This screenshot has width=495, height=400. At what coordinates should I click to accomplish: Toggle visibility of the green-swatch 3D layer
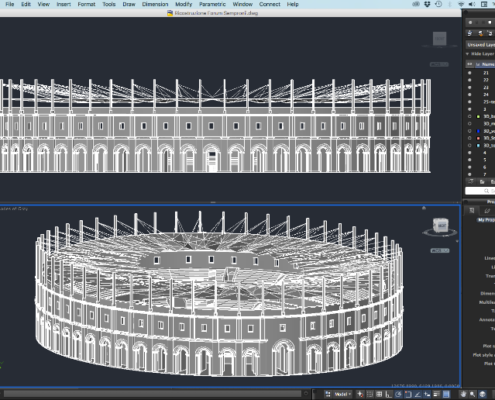[470, 116]
